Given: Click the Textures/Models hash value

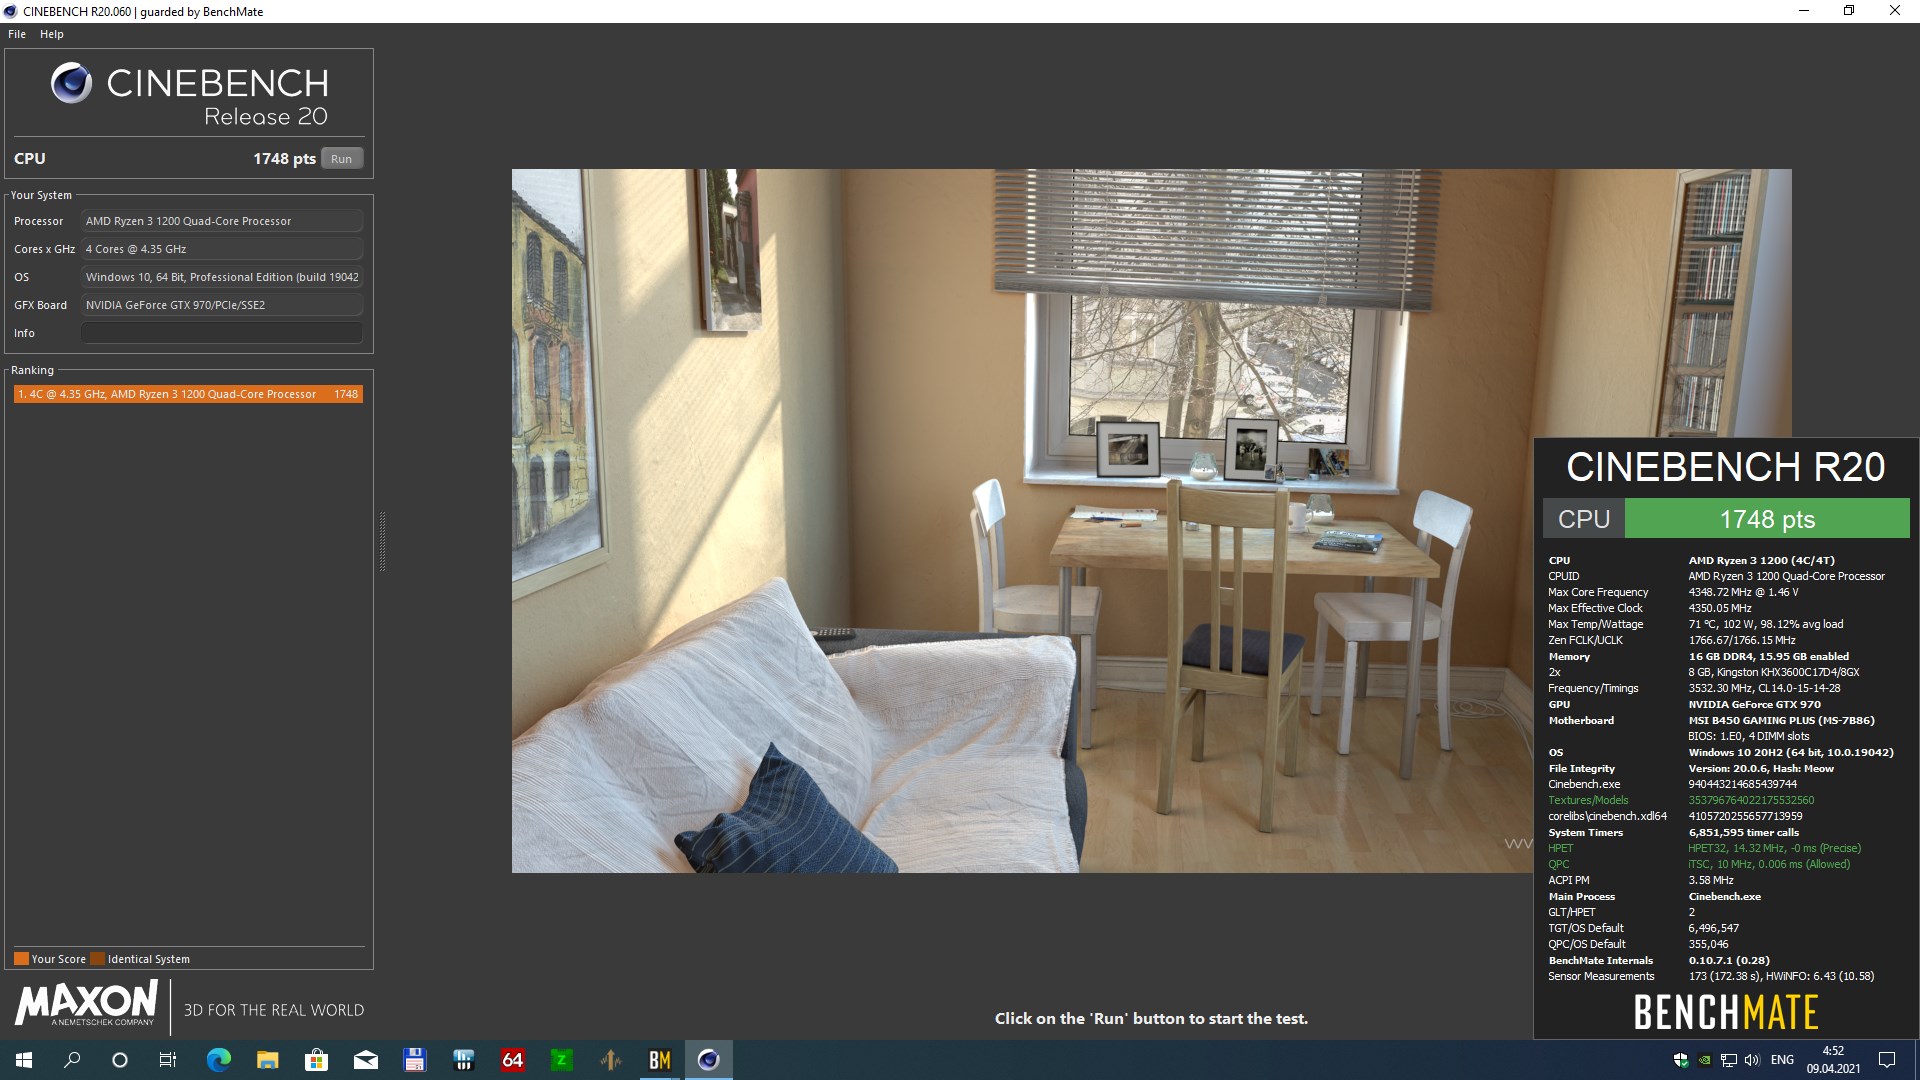Looking at the screenshot, I should pos(1751,800).
